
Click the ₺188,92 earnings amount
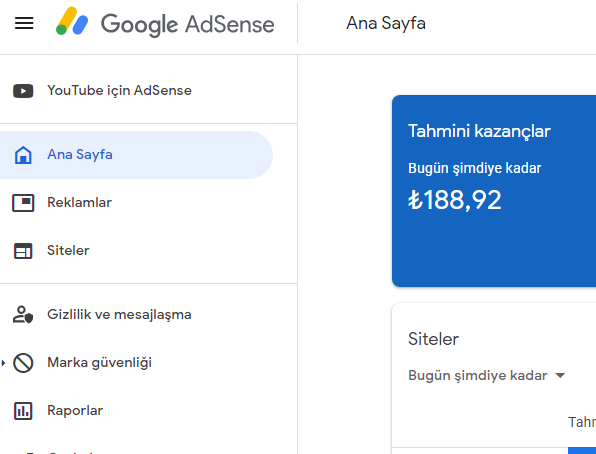[x=455, y=200]
